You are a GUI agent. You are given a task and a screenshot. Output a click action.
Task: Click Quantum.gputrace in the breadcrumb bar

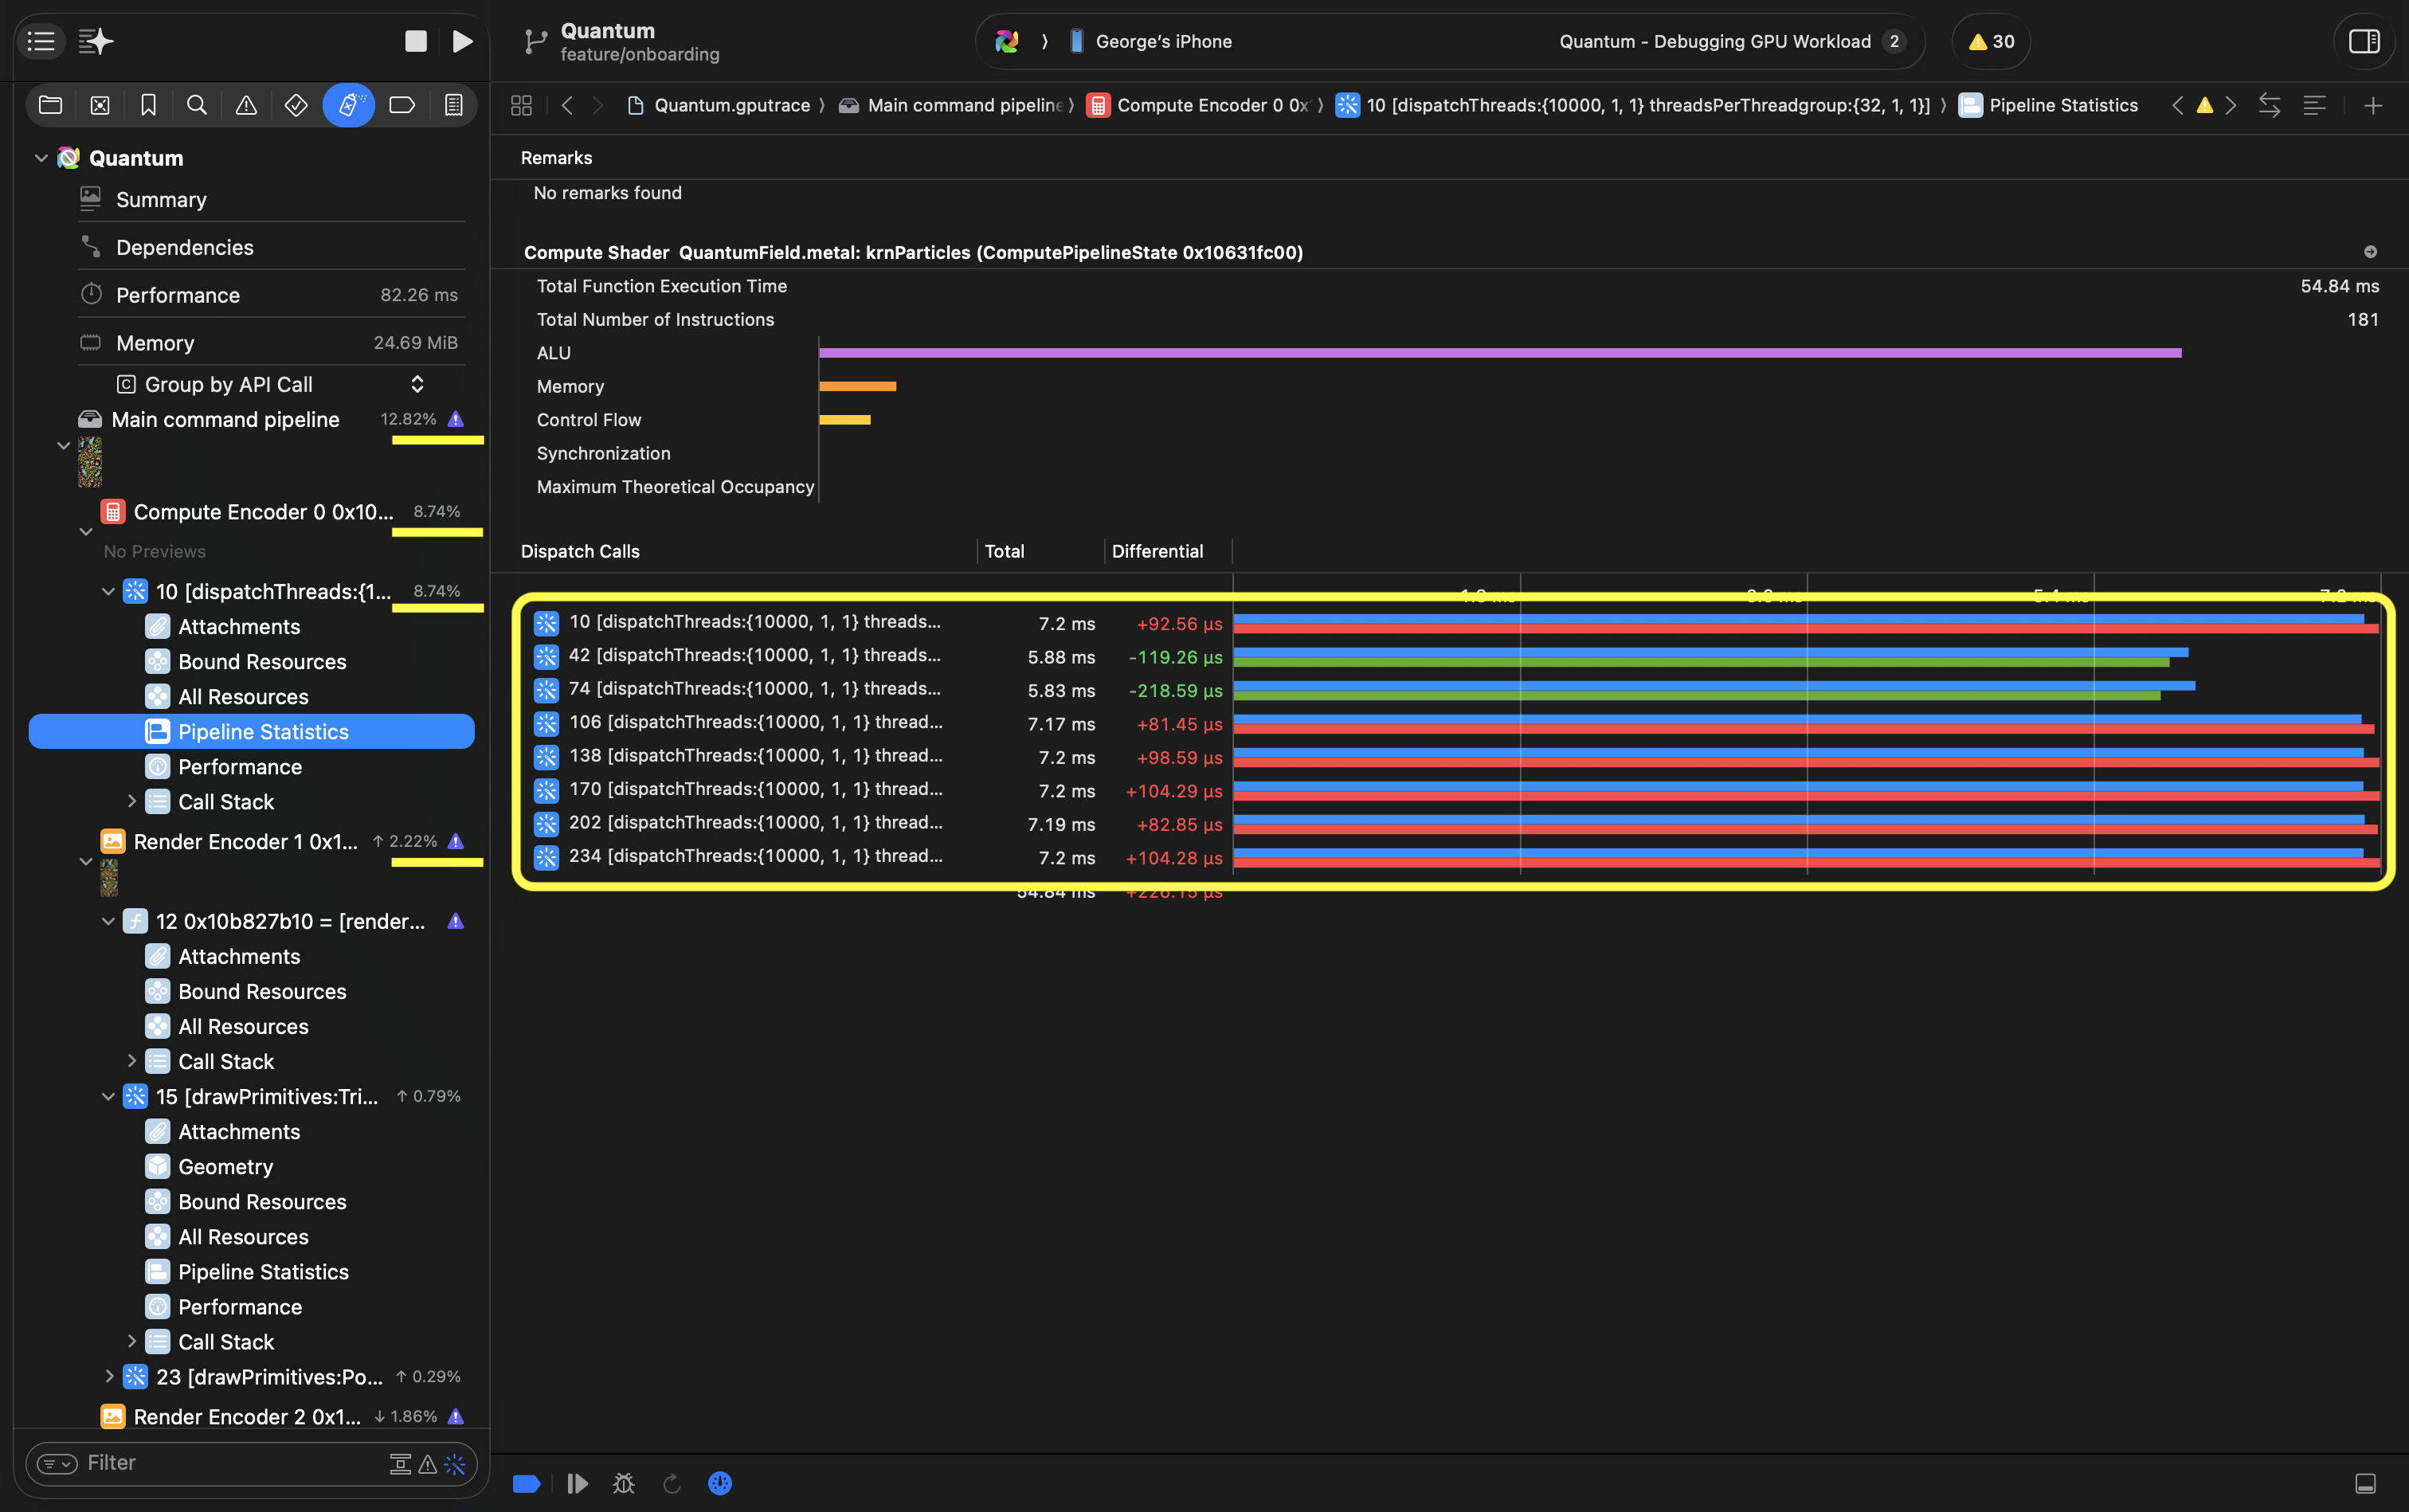click(731, 105)
